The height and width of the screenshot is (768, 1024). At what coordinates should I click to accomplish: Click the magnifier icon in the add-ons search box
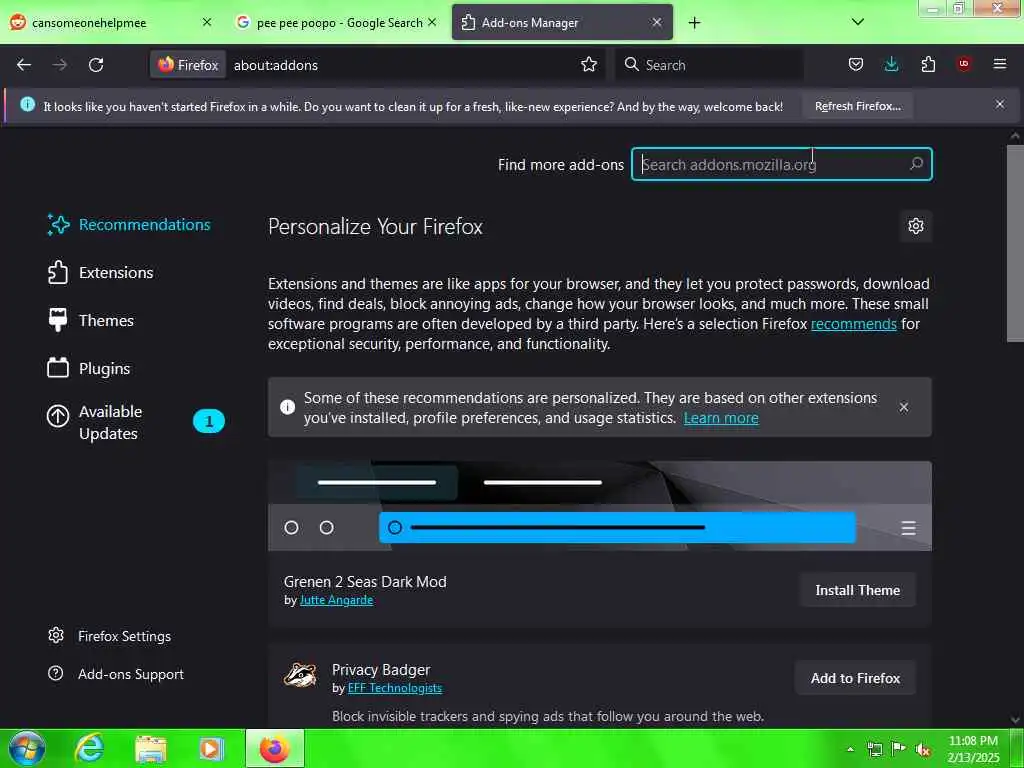pos(916,164)
